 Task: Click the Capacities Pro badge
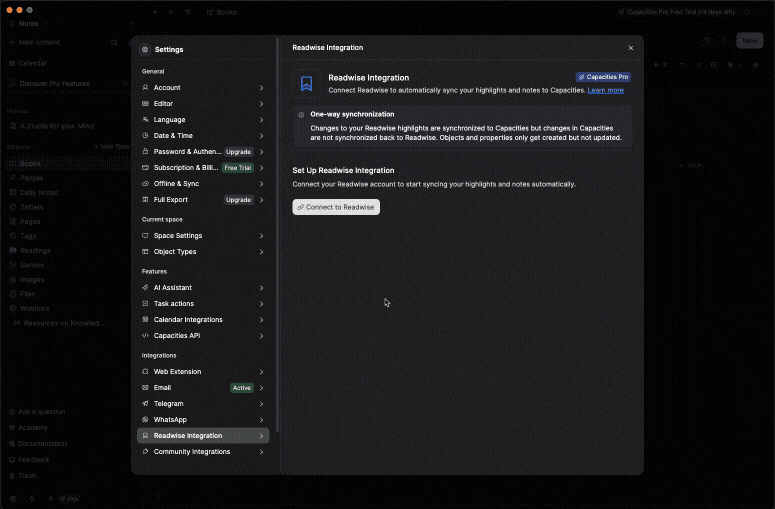pos(603,77)
